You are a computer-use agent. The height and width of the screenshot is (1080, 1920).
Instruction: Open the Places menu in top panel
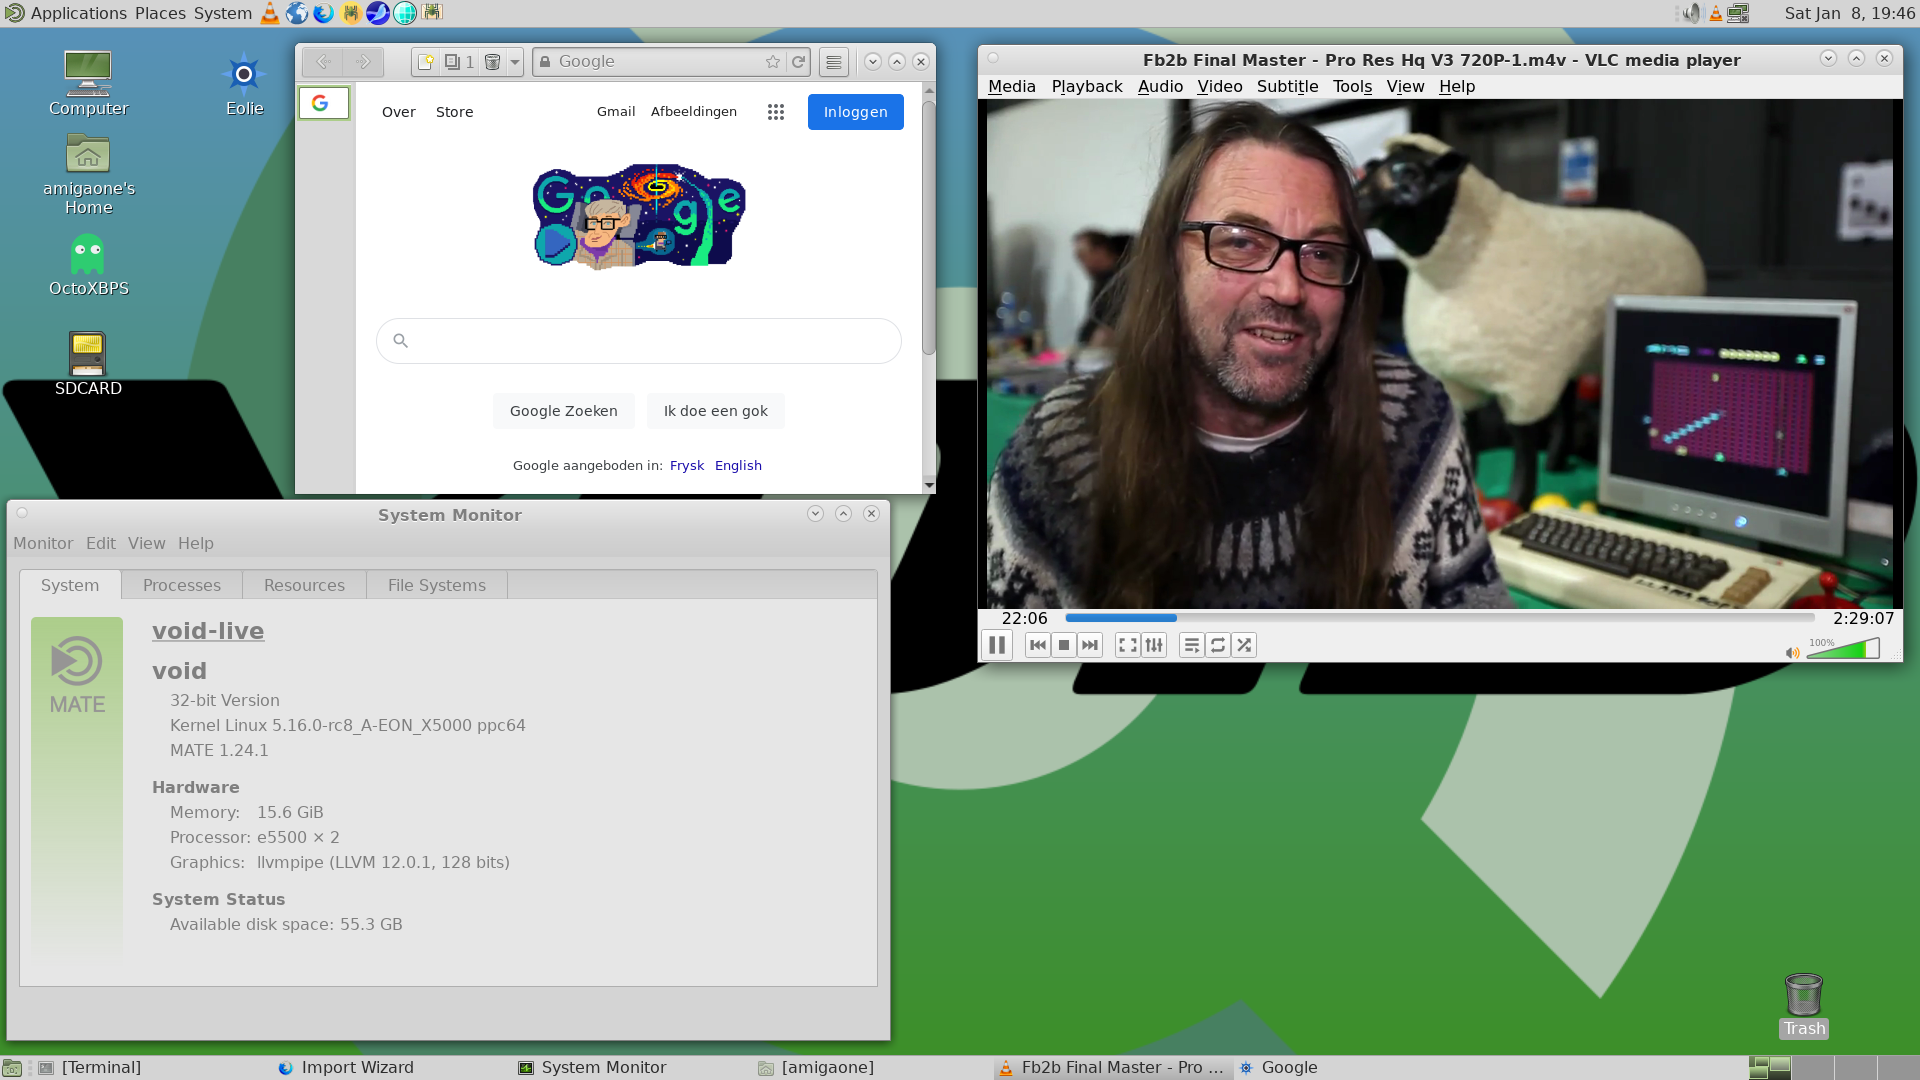click(x=160, y=13)
